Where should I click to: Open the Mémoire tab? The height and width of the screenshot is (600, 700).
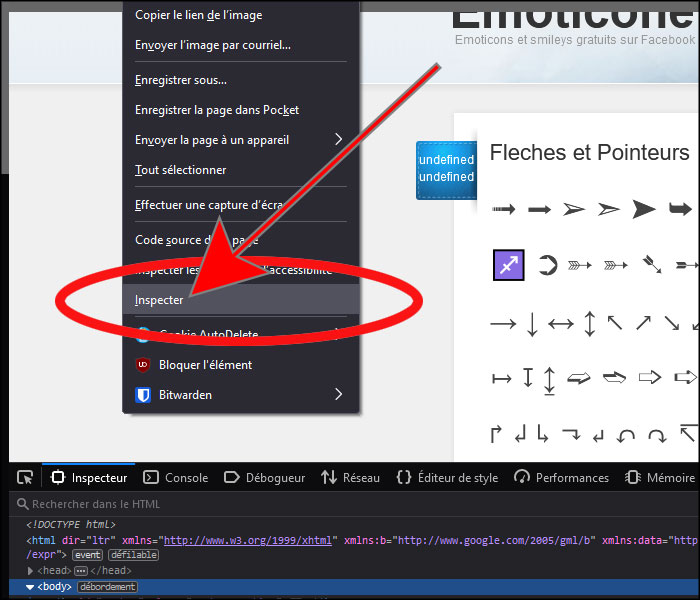(660, 478)
